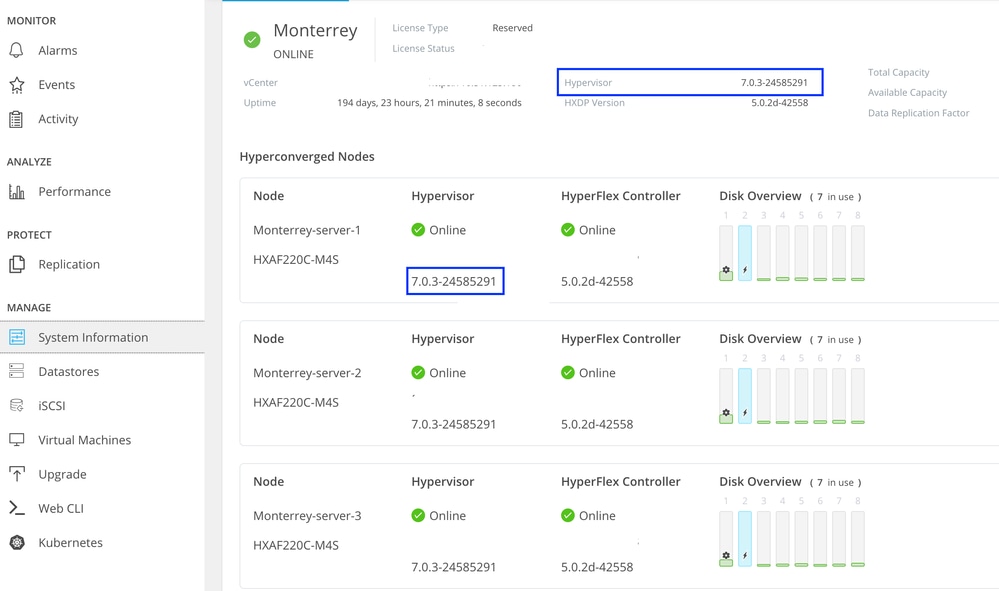
Task: Click the Data Replication Factor label
Action: pos(918,113)
